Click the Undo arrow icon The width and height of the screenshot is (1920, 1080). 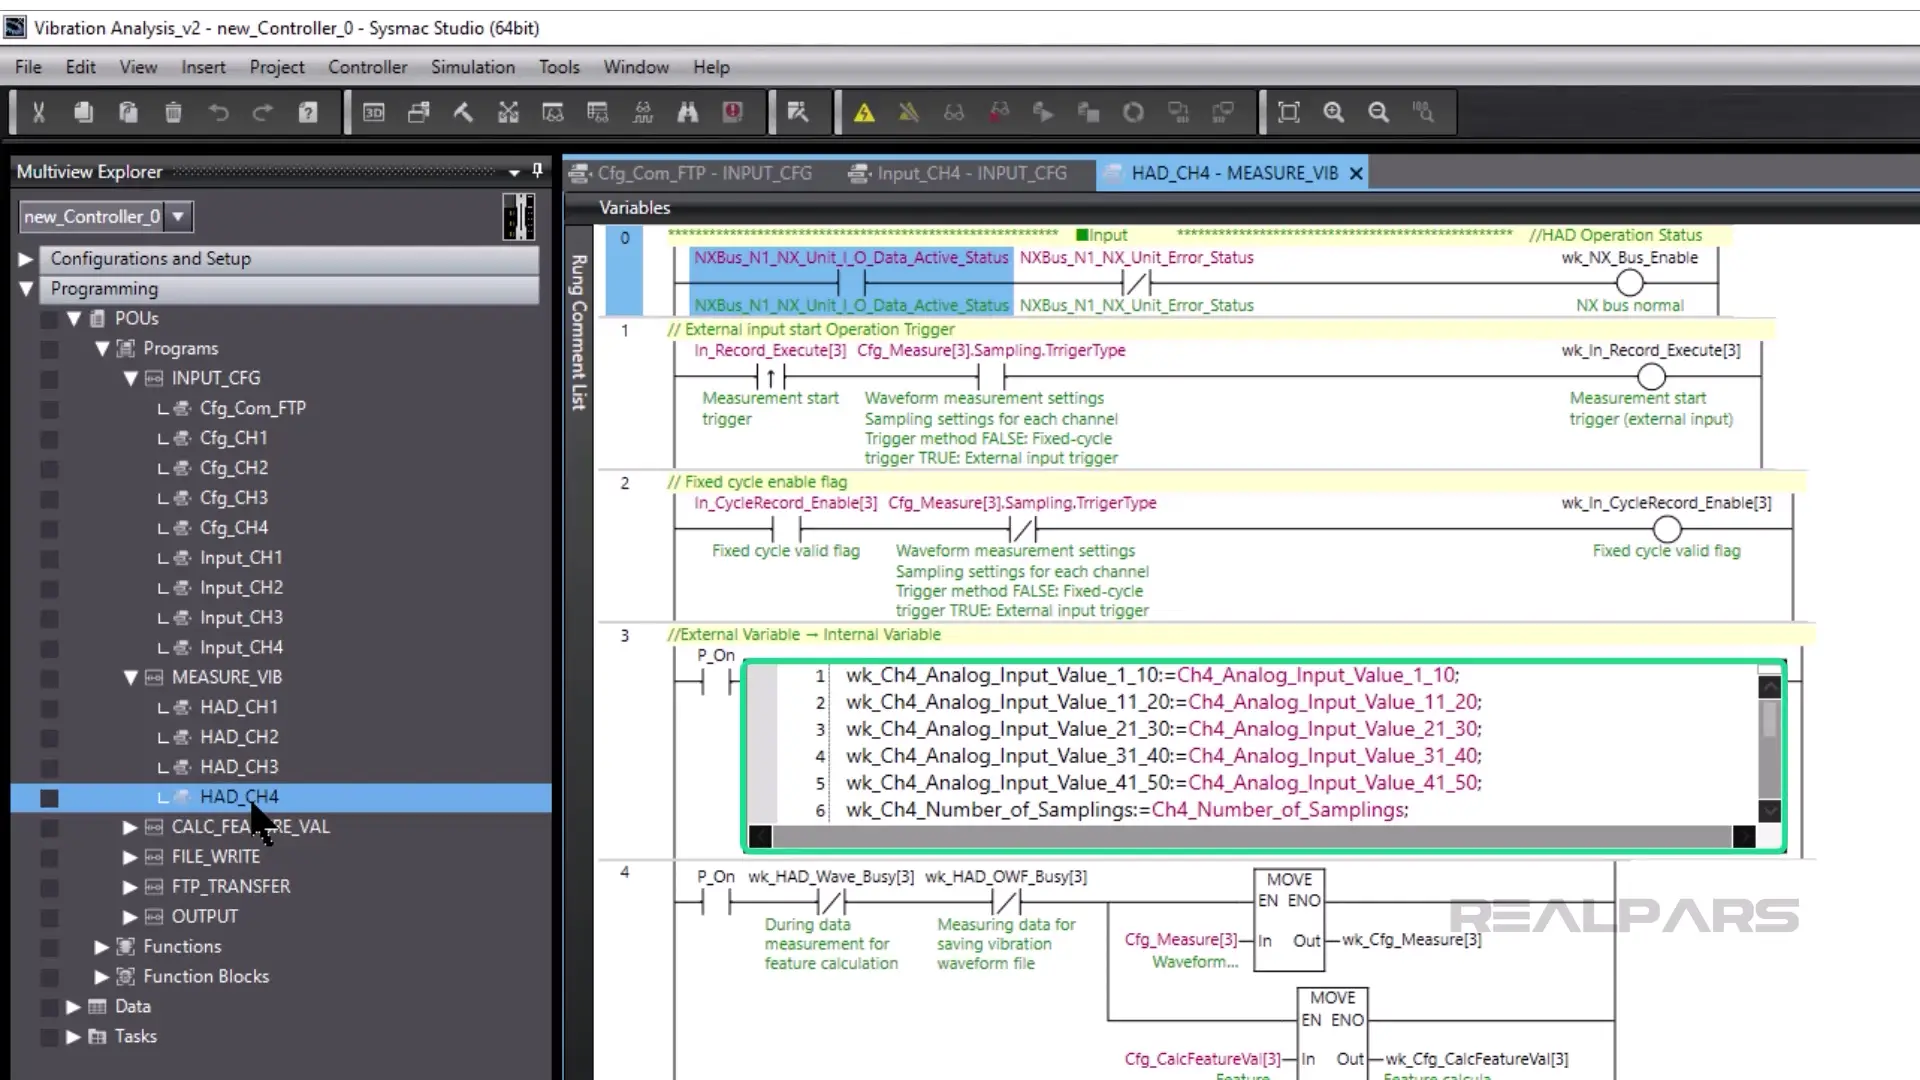218,112
